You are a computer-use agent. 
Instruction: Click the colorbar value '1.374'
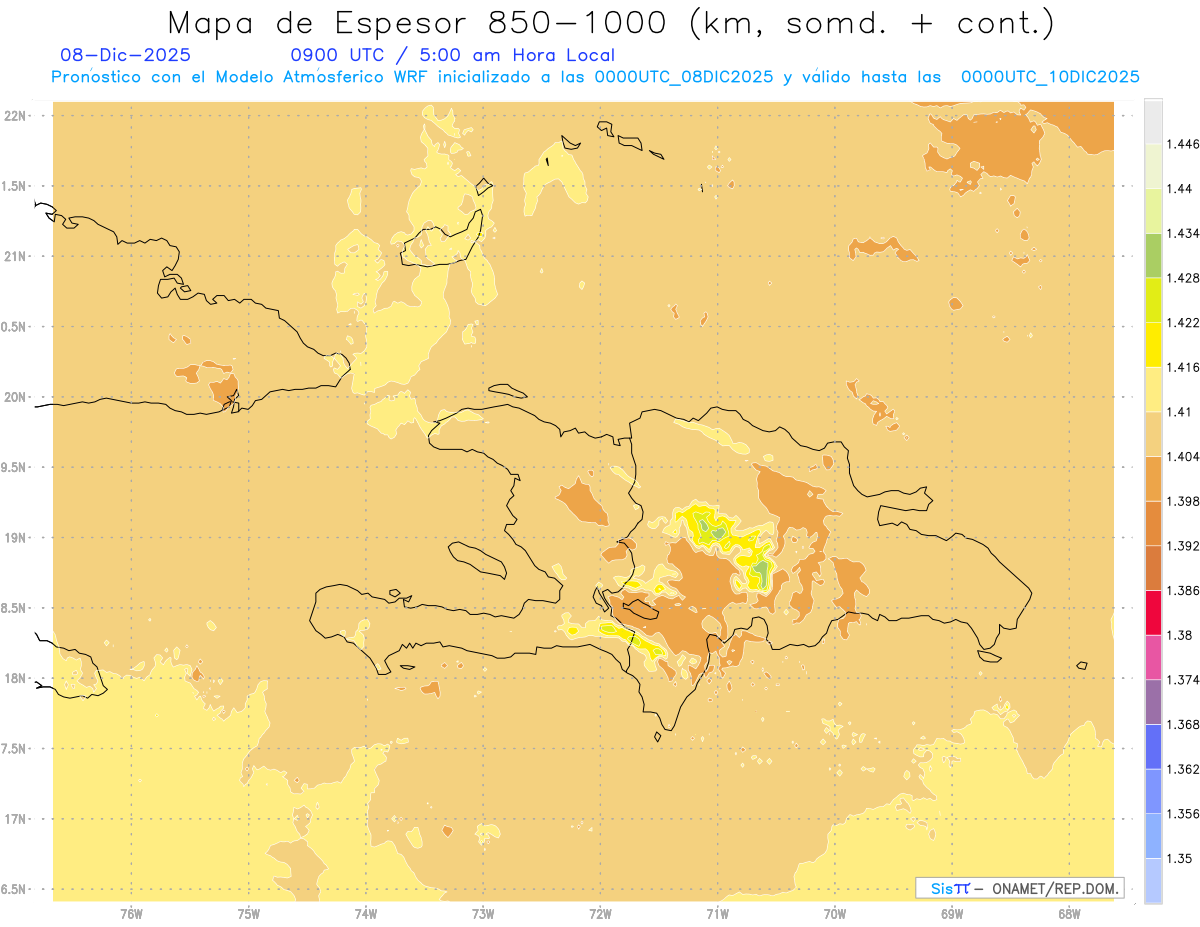pos(1182,680)
